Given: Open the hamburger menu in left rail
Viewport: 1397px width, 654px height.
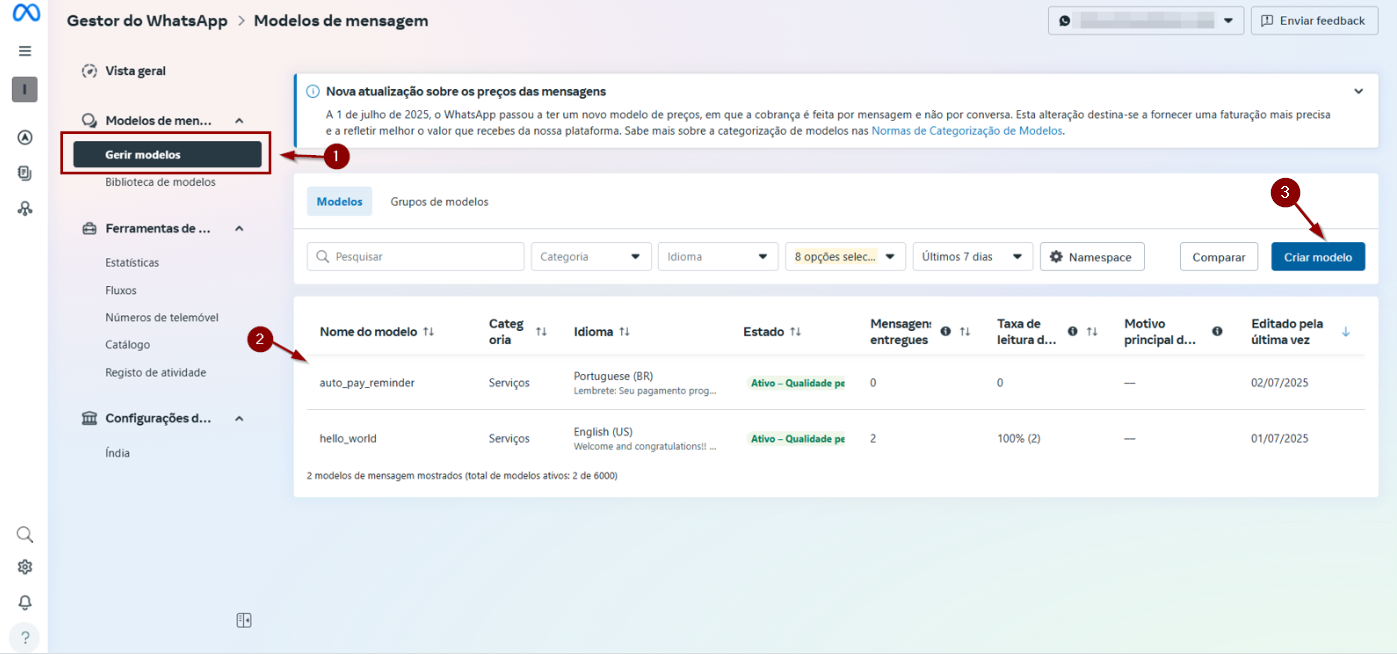Looking at the screenshot, I should pyautogui.click(x=25, y=51).
